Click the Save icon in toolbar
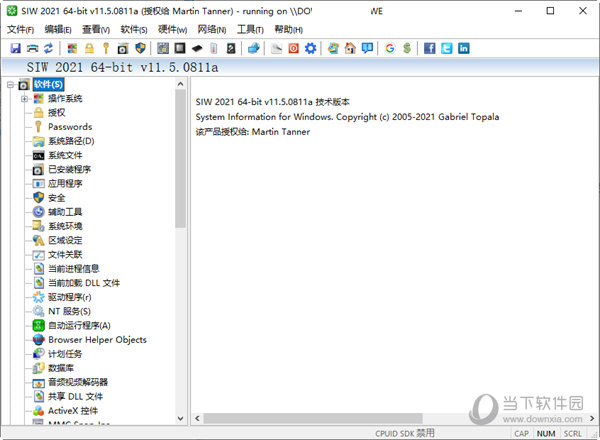The height and width of the screenshot is (440, 600). pyautogui.click(x=15, y=48)
